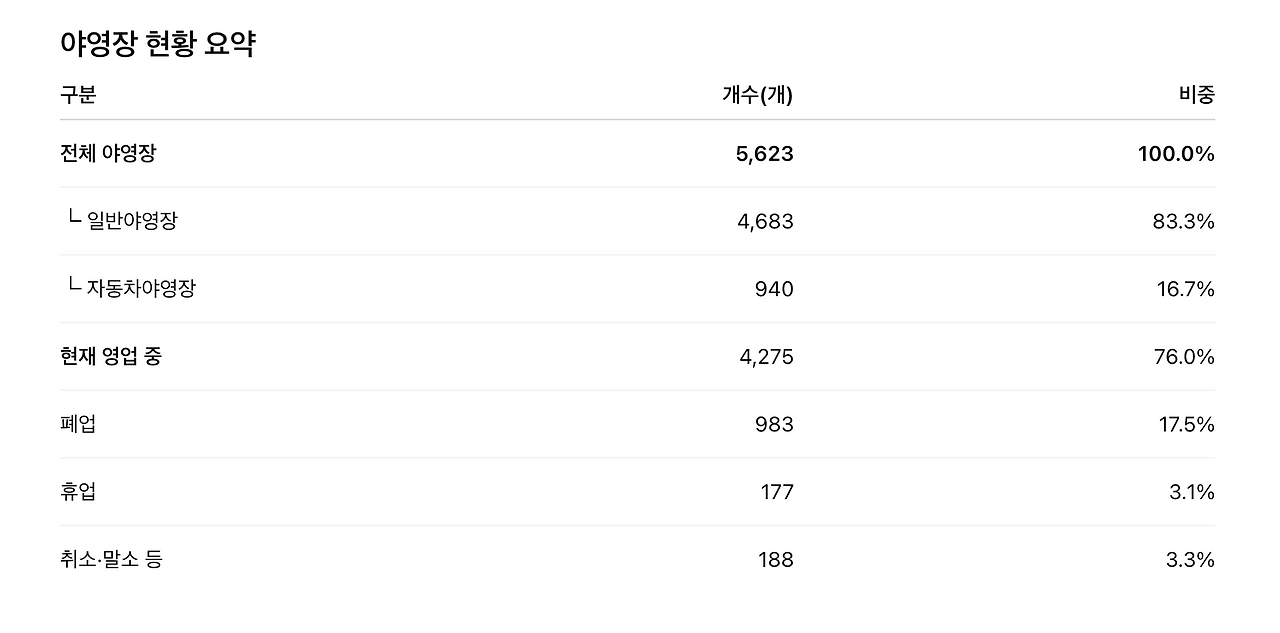1280x633 pixels.
Task: Select the 구분 column header
Action: click(x=78, y=95)
